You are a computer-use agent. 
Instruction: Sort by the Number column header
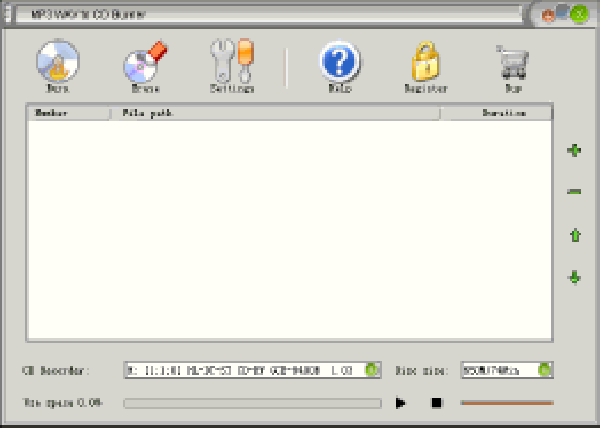click(69, 113)
